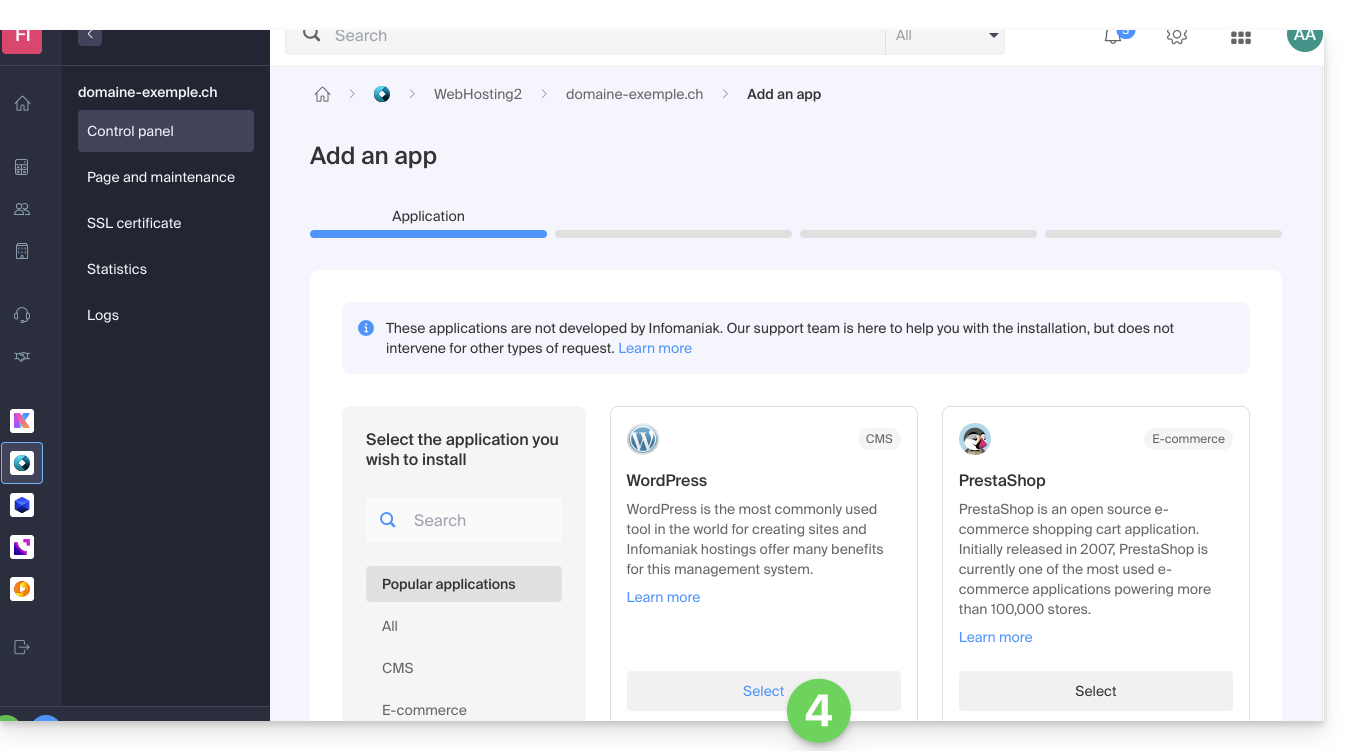
Task: Click Learn more under WordPress description
Action: click(663, 597)
